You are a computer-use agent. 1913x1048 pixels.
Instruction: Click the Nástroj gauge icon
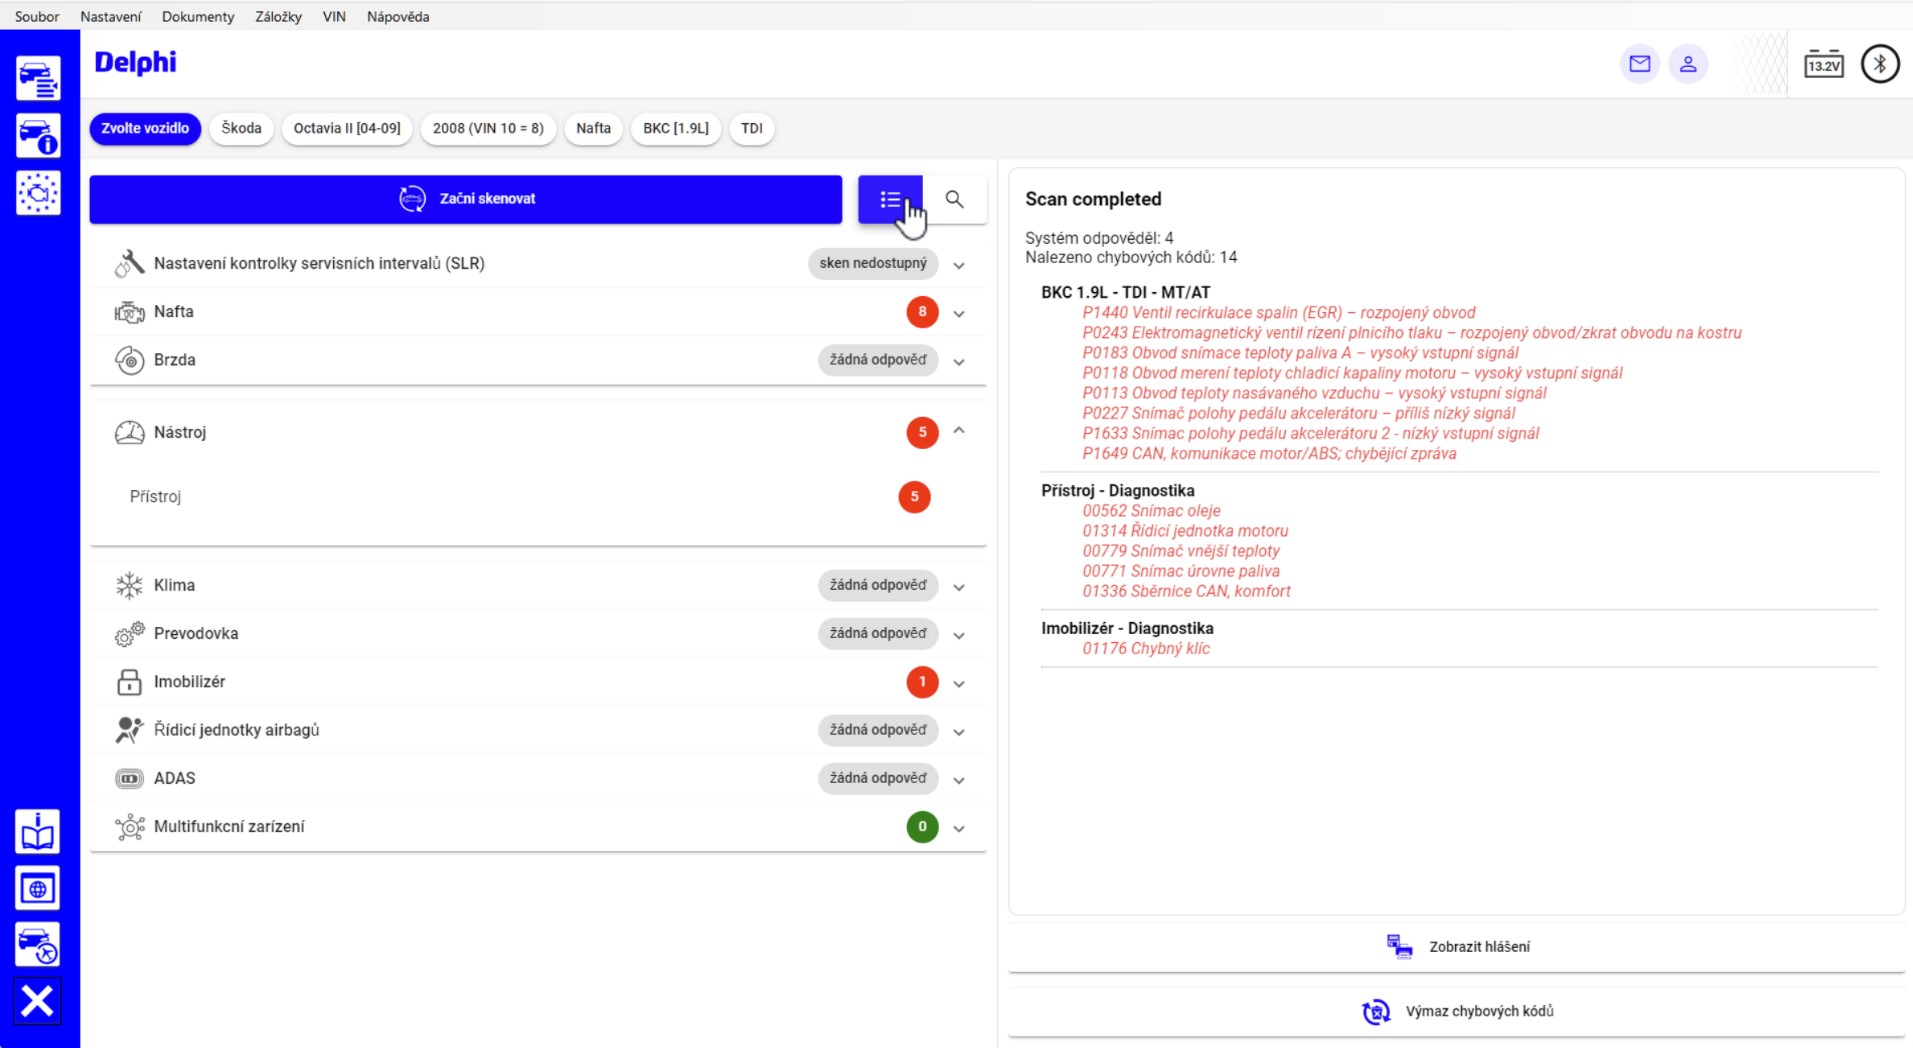[129, 432]
